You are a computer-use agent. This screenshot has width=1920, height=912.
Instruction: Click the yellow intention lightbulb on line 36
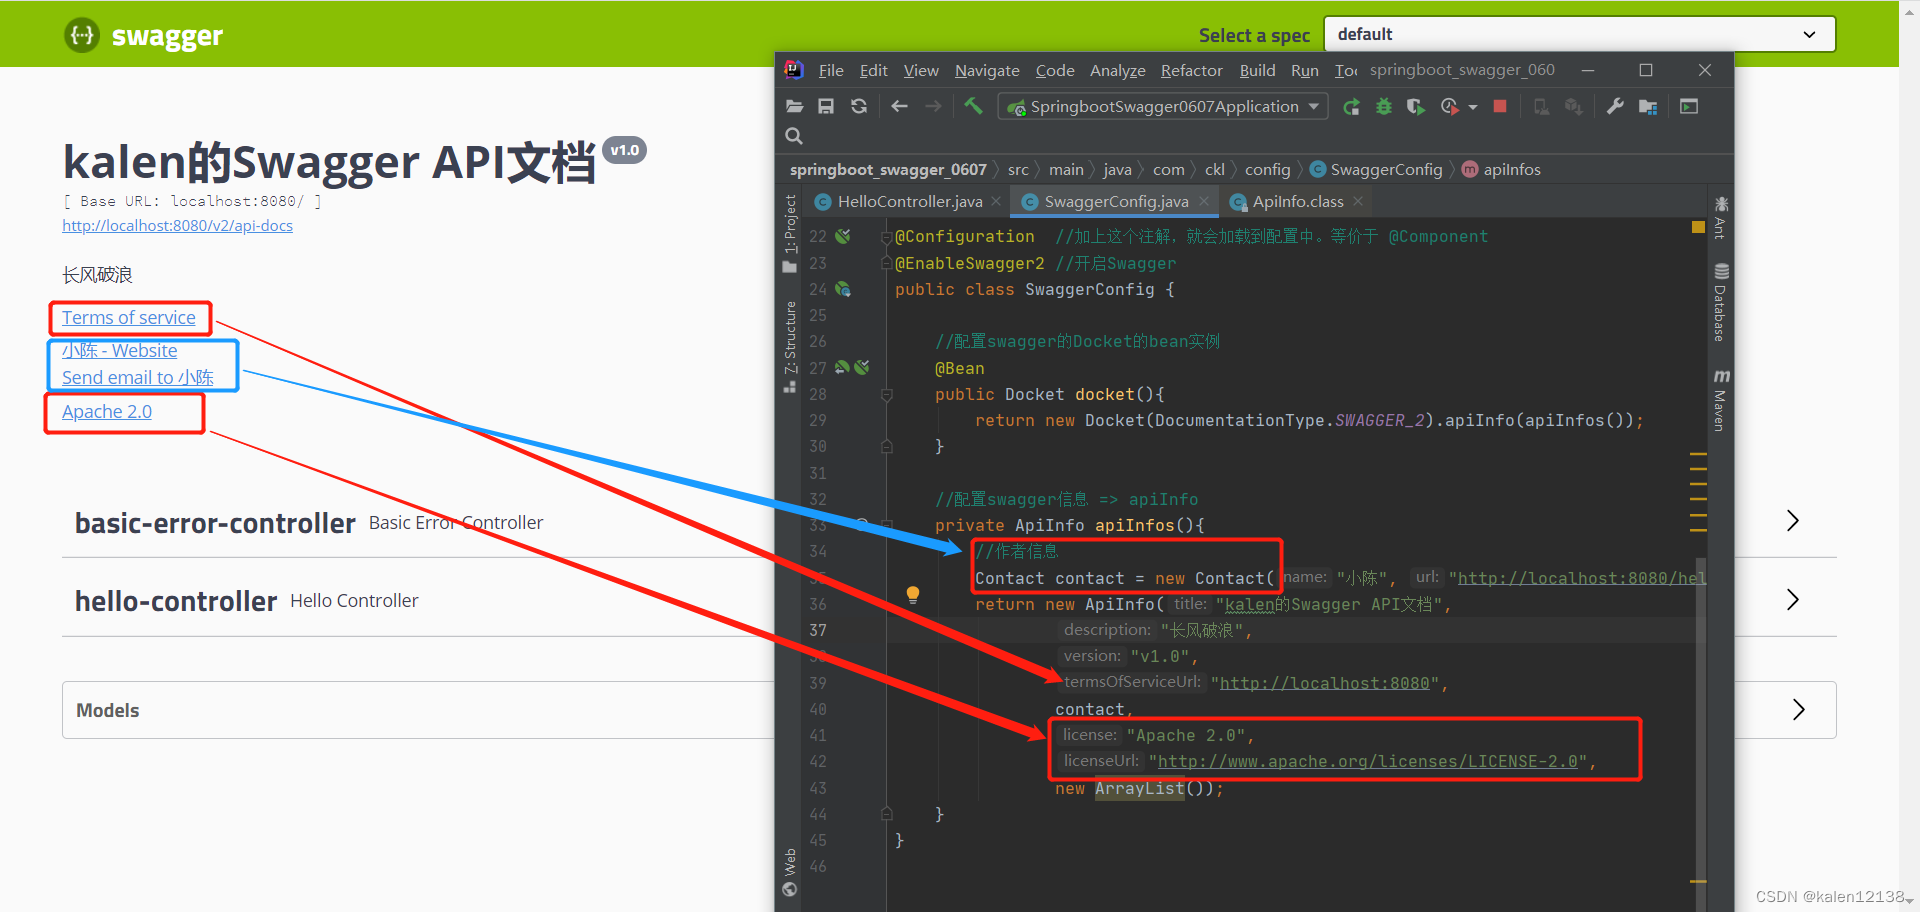click(x=912, y=595)
